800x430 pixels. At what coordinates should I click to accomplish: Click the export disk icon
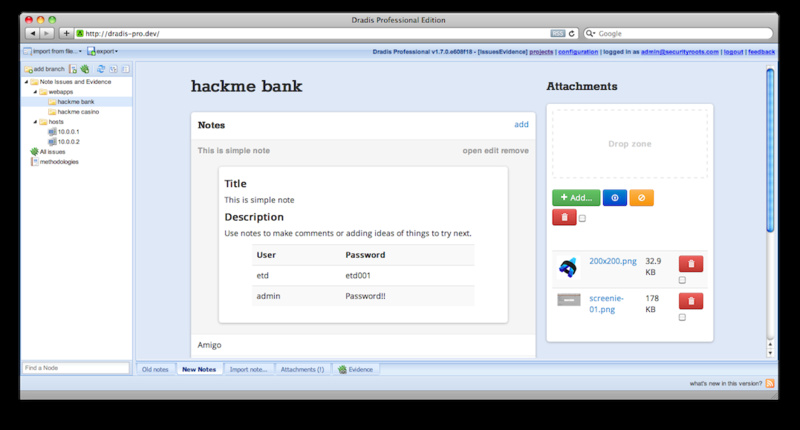[x=91, y=51]
